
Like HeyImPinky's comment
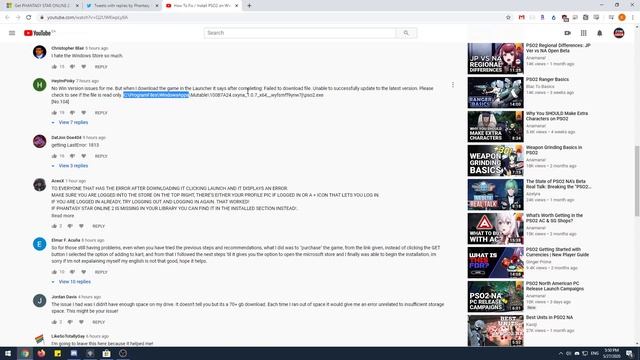(x=54, y=112)
